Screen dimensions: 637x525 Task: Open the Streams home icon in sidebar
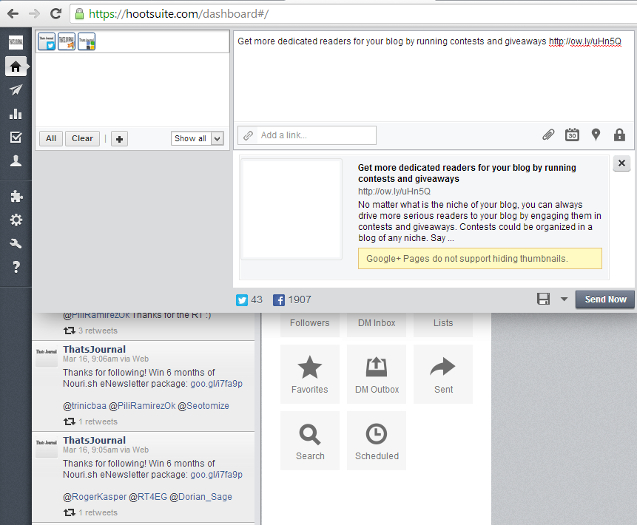[x=15, y=66]
